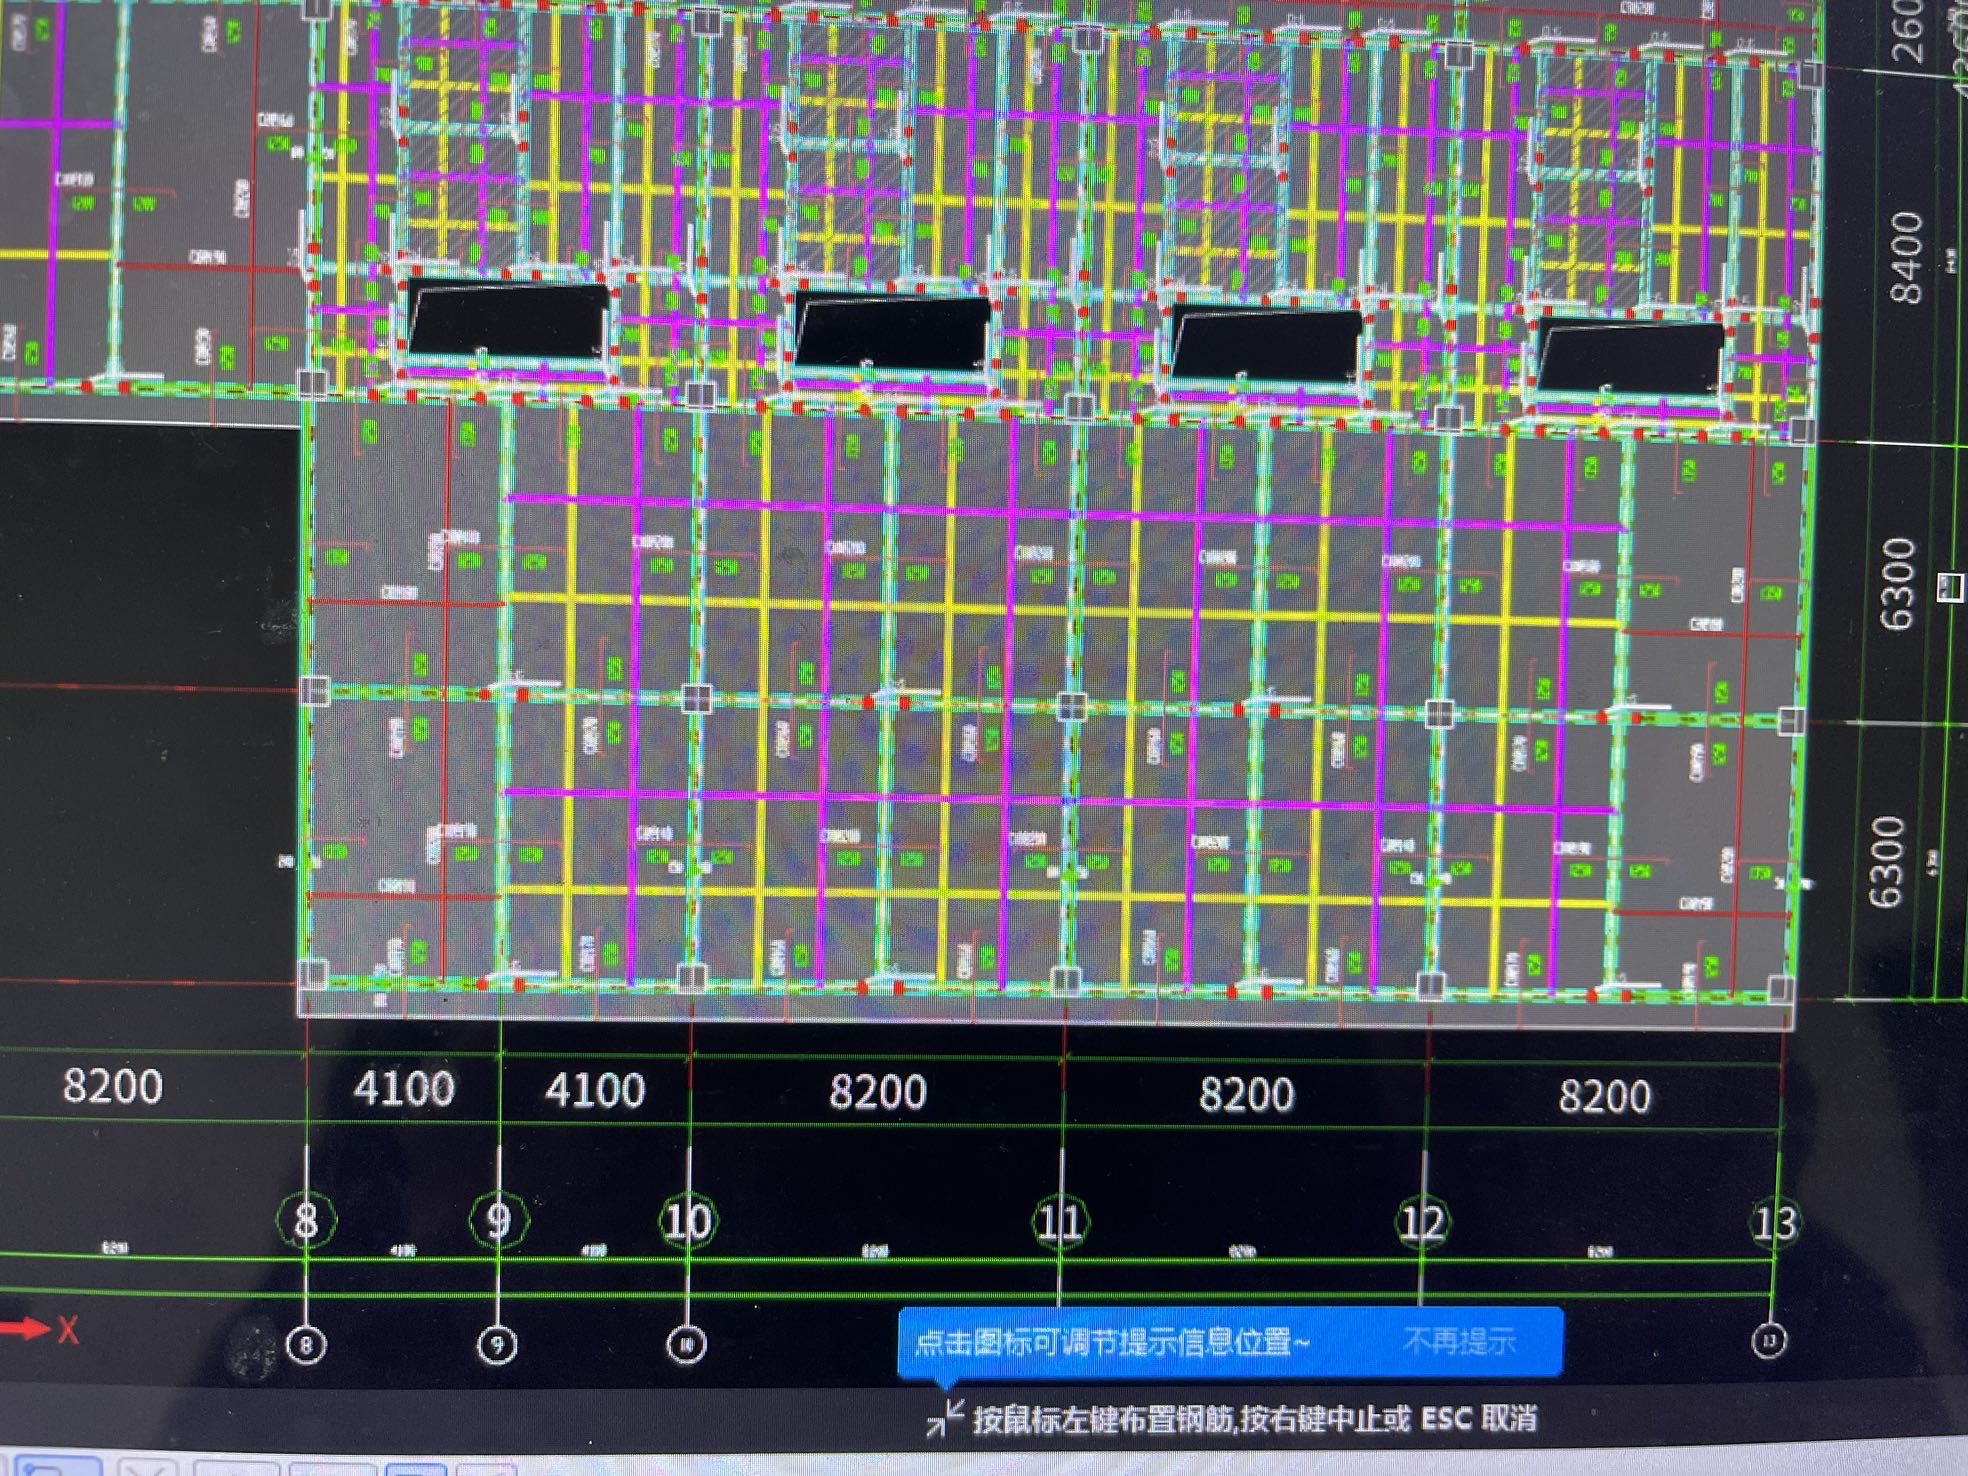Screen dimensions: 1968x1476
Task: Select the large axis bubble numbered 10
Action: tap(688, 1221)
